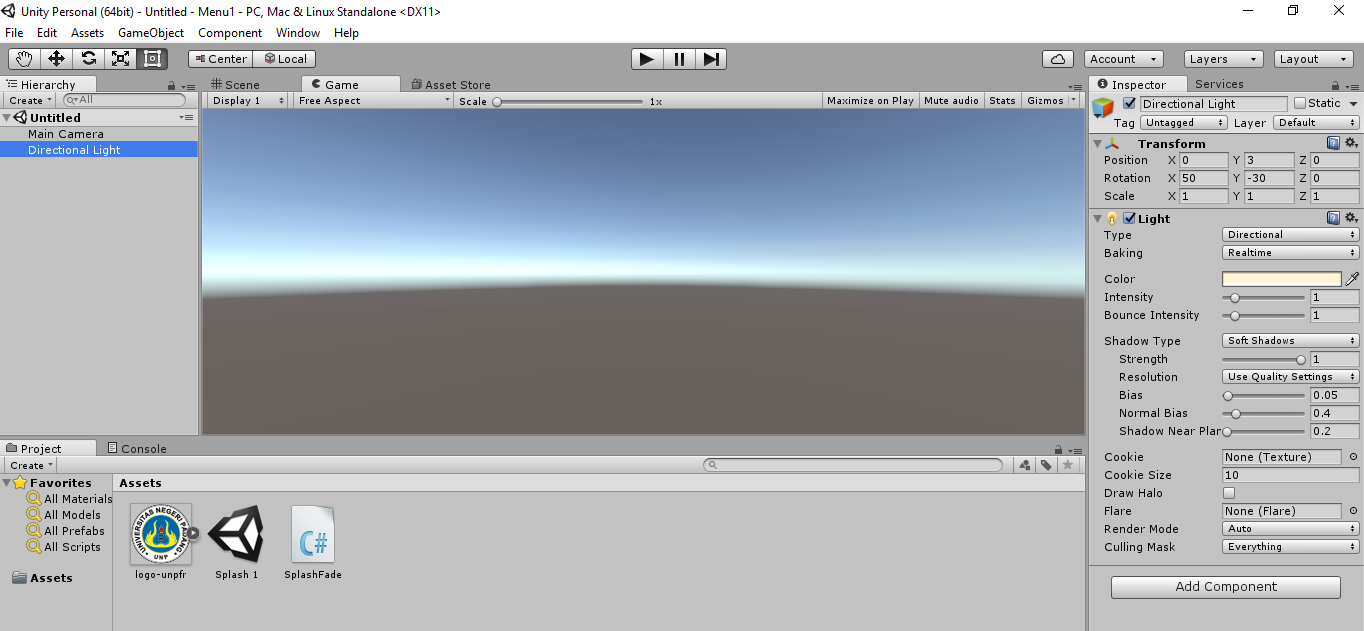Select the Scale tool
The height and width of the screenshot is (631, 1364).
click(120, 58)
